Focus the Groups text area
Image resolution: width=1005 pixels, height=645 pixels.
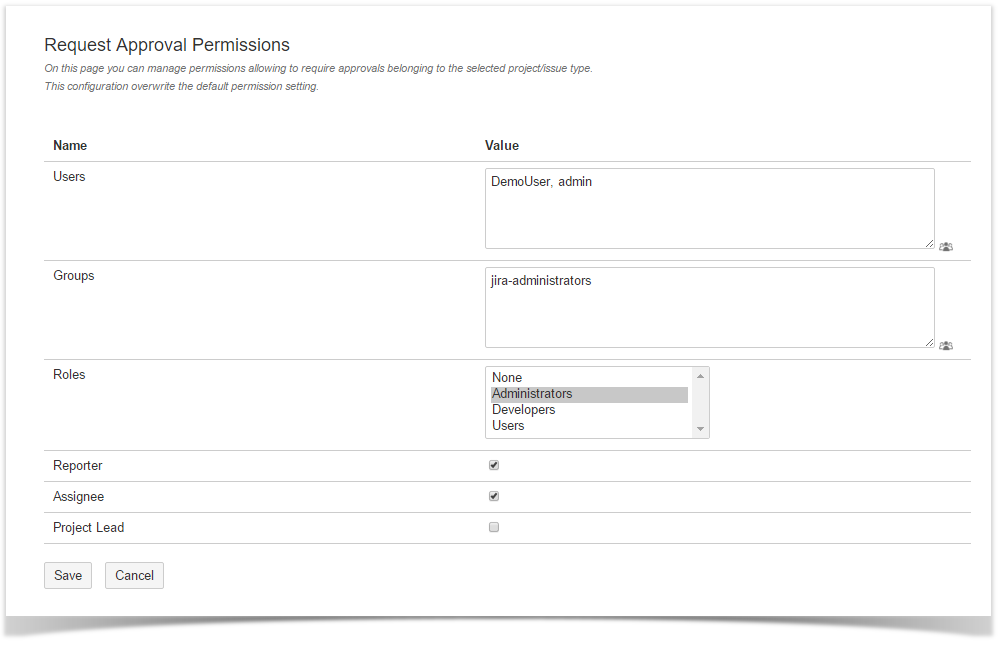pos(709,307)
